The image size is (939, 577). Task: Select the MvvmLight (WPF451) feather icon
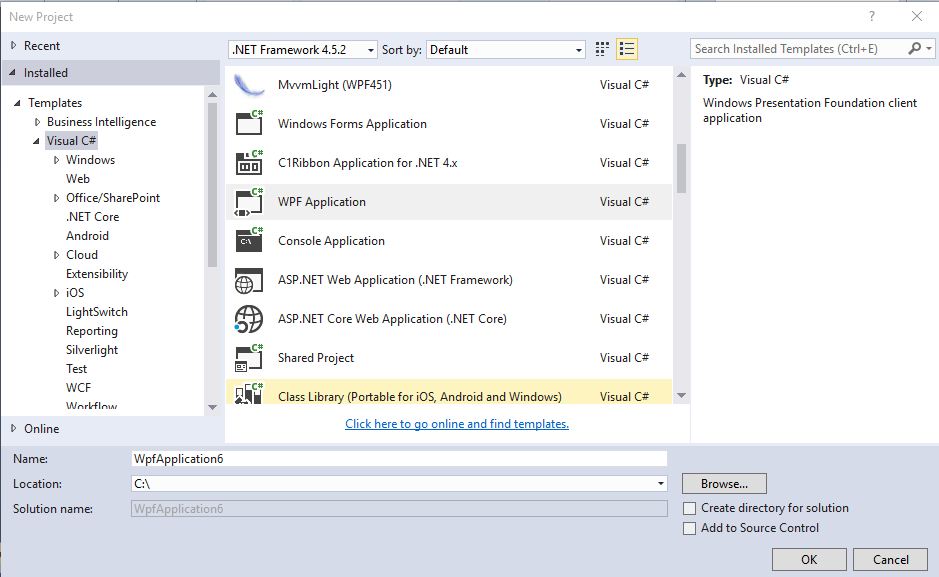pos(249,85)
